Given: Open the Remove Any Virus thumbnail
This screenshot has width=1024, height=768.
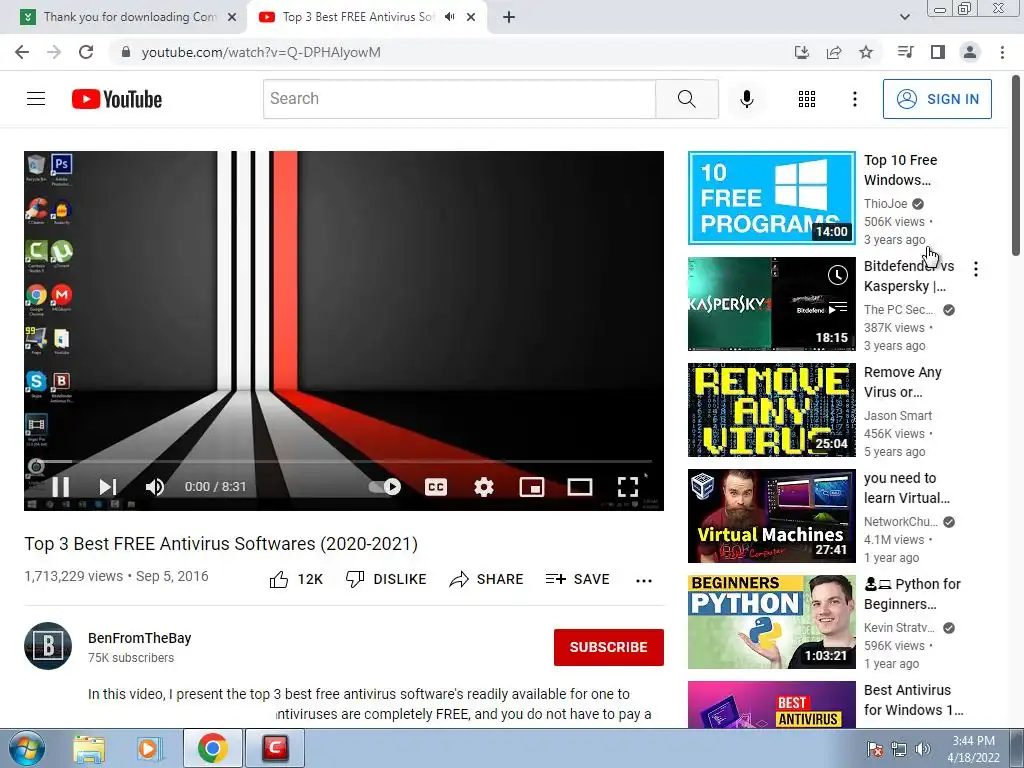Looking at the screenshot, I should click(x=771, y=409).
